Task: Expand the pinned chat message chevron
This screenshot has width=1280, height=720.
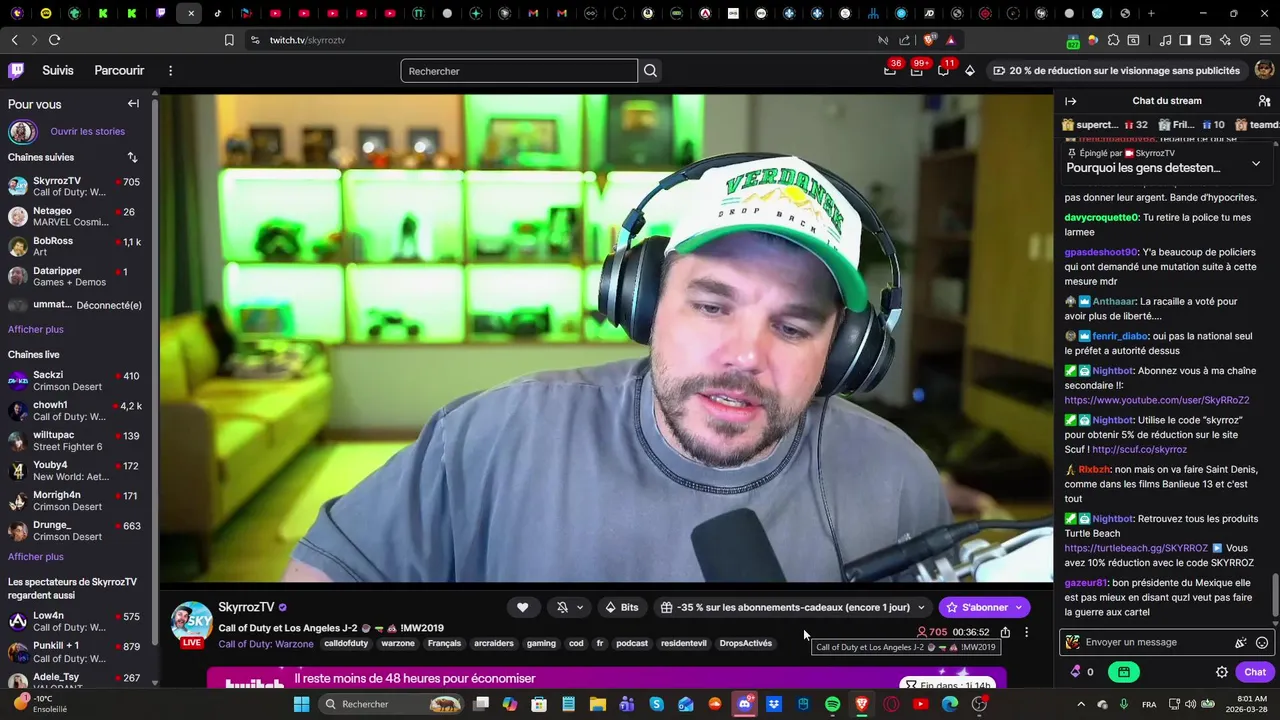Action: point(1256,163)
